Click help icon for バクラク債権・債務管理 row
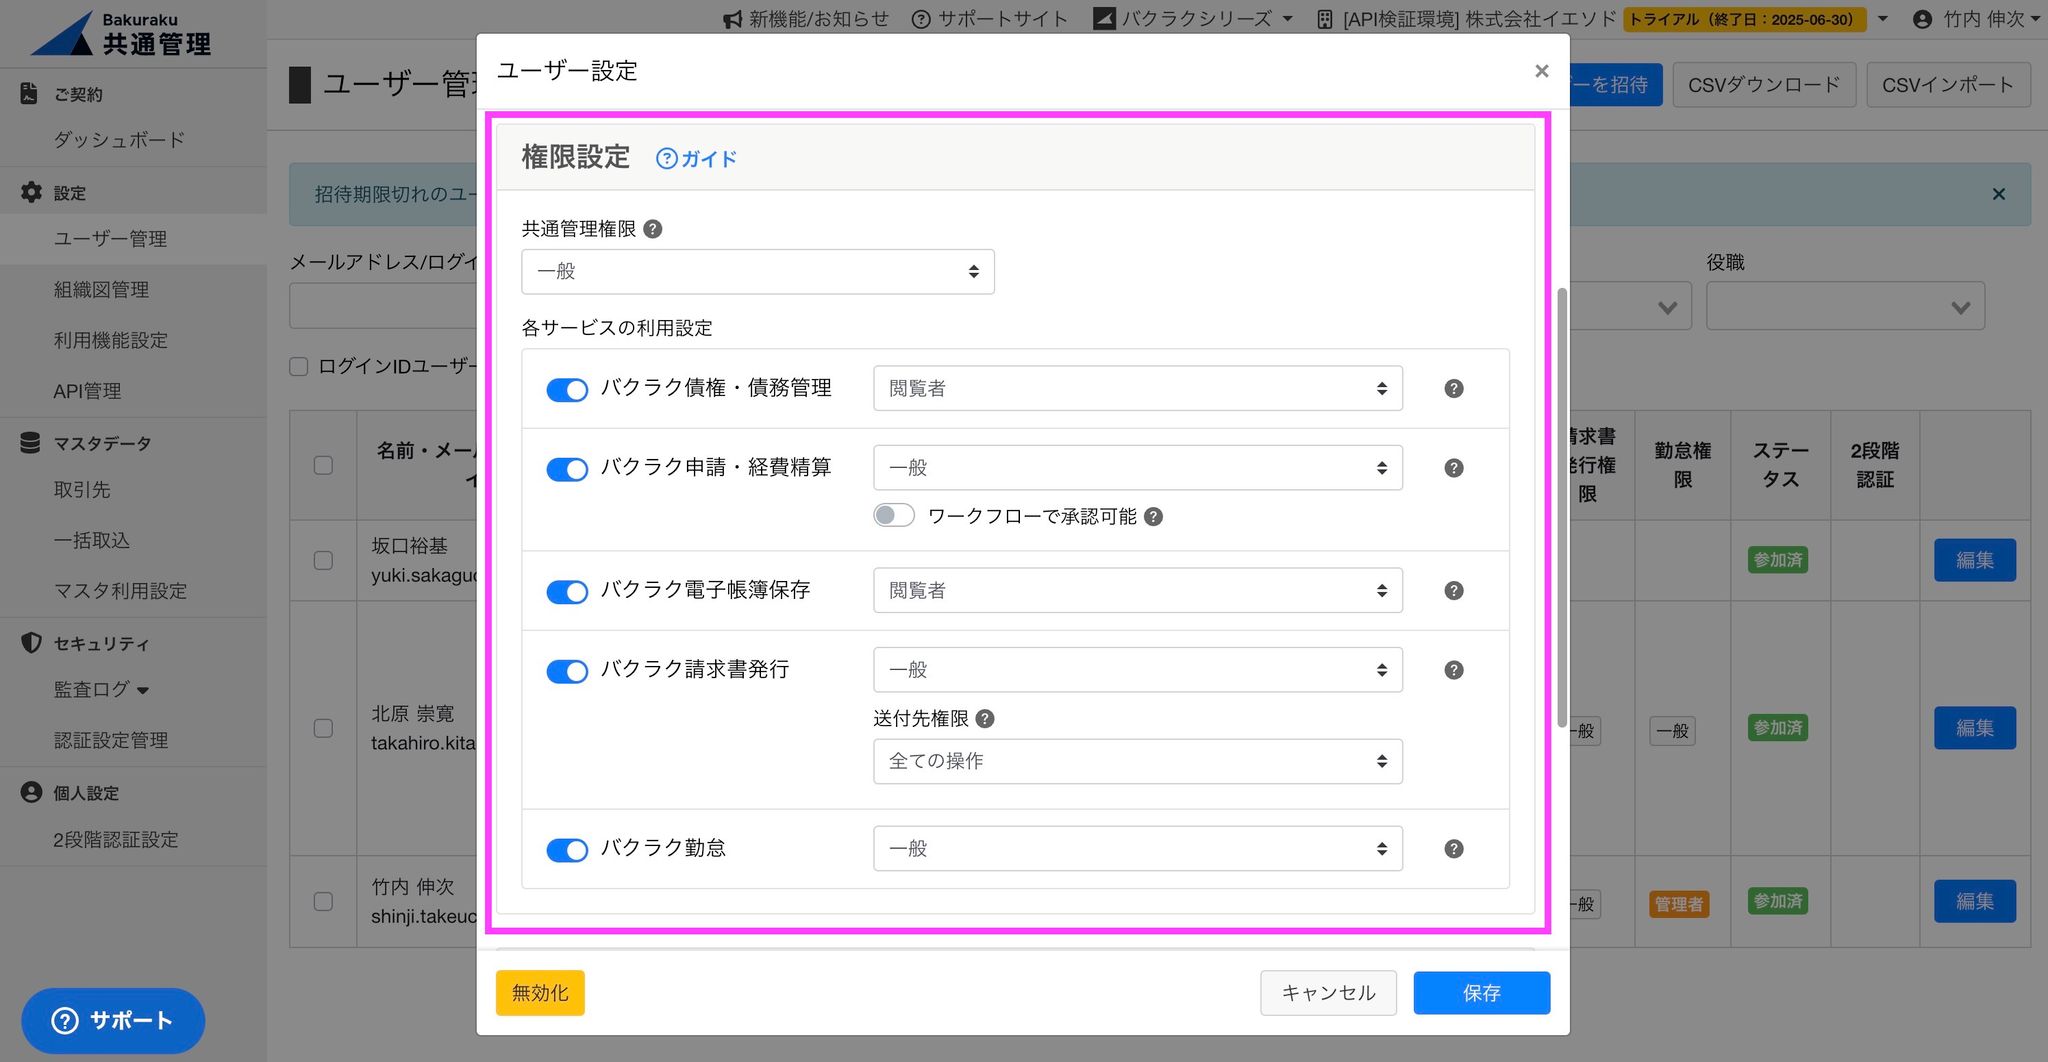2048x1062 pixels. click(1454, 389)
